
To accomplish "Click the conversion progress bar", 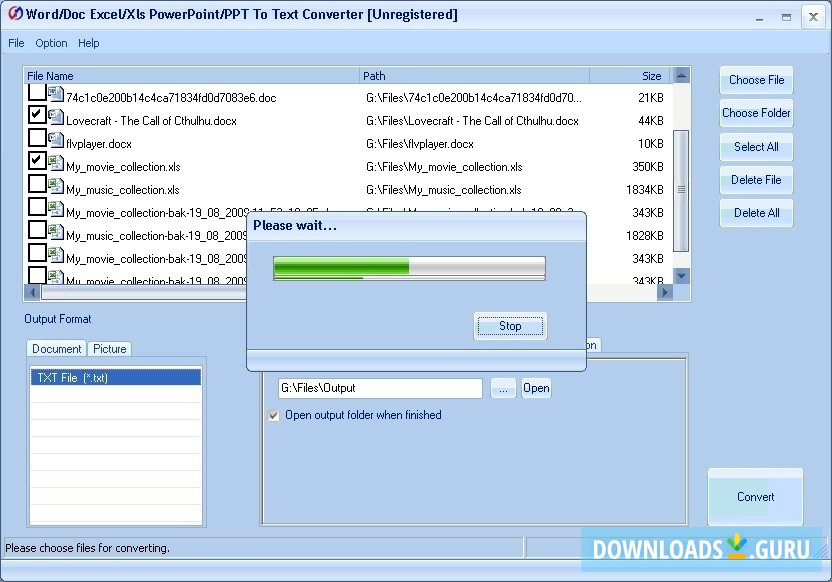I will pos(409,267).
